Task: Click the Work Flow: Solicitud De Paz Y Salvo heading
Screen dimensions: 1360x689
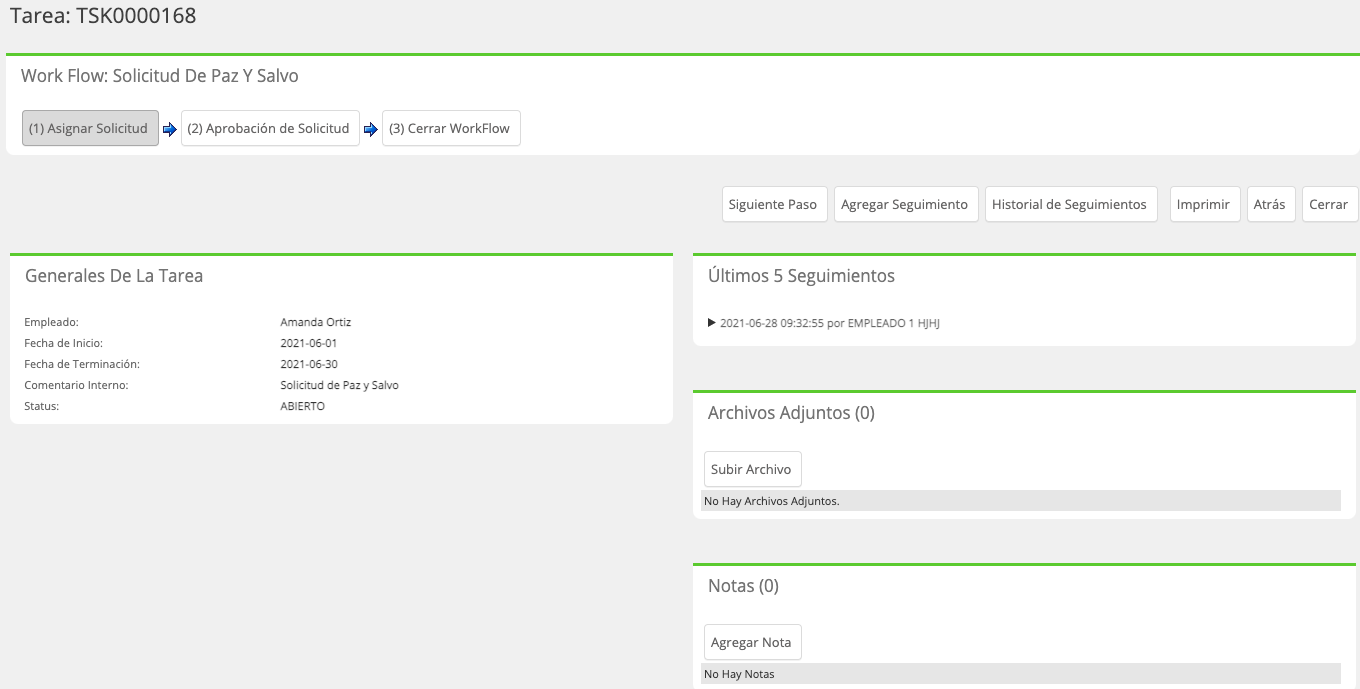Action: pyautogui.click(x=160, y=76)
